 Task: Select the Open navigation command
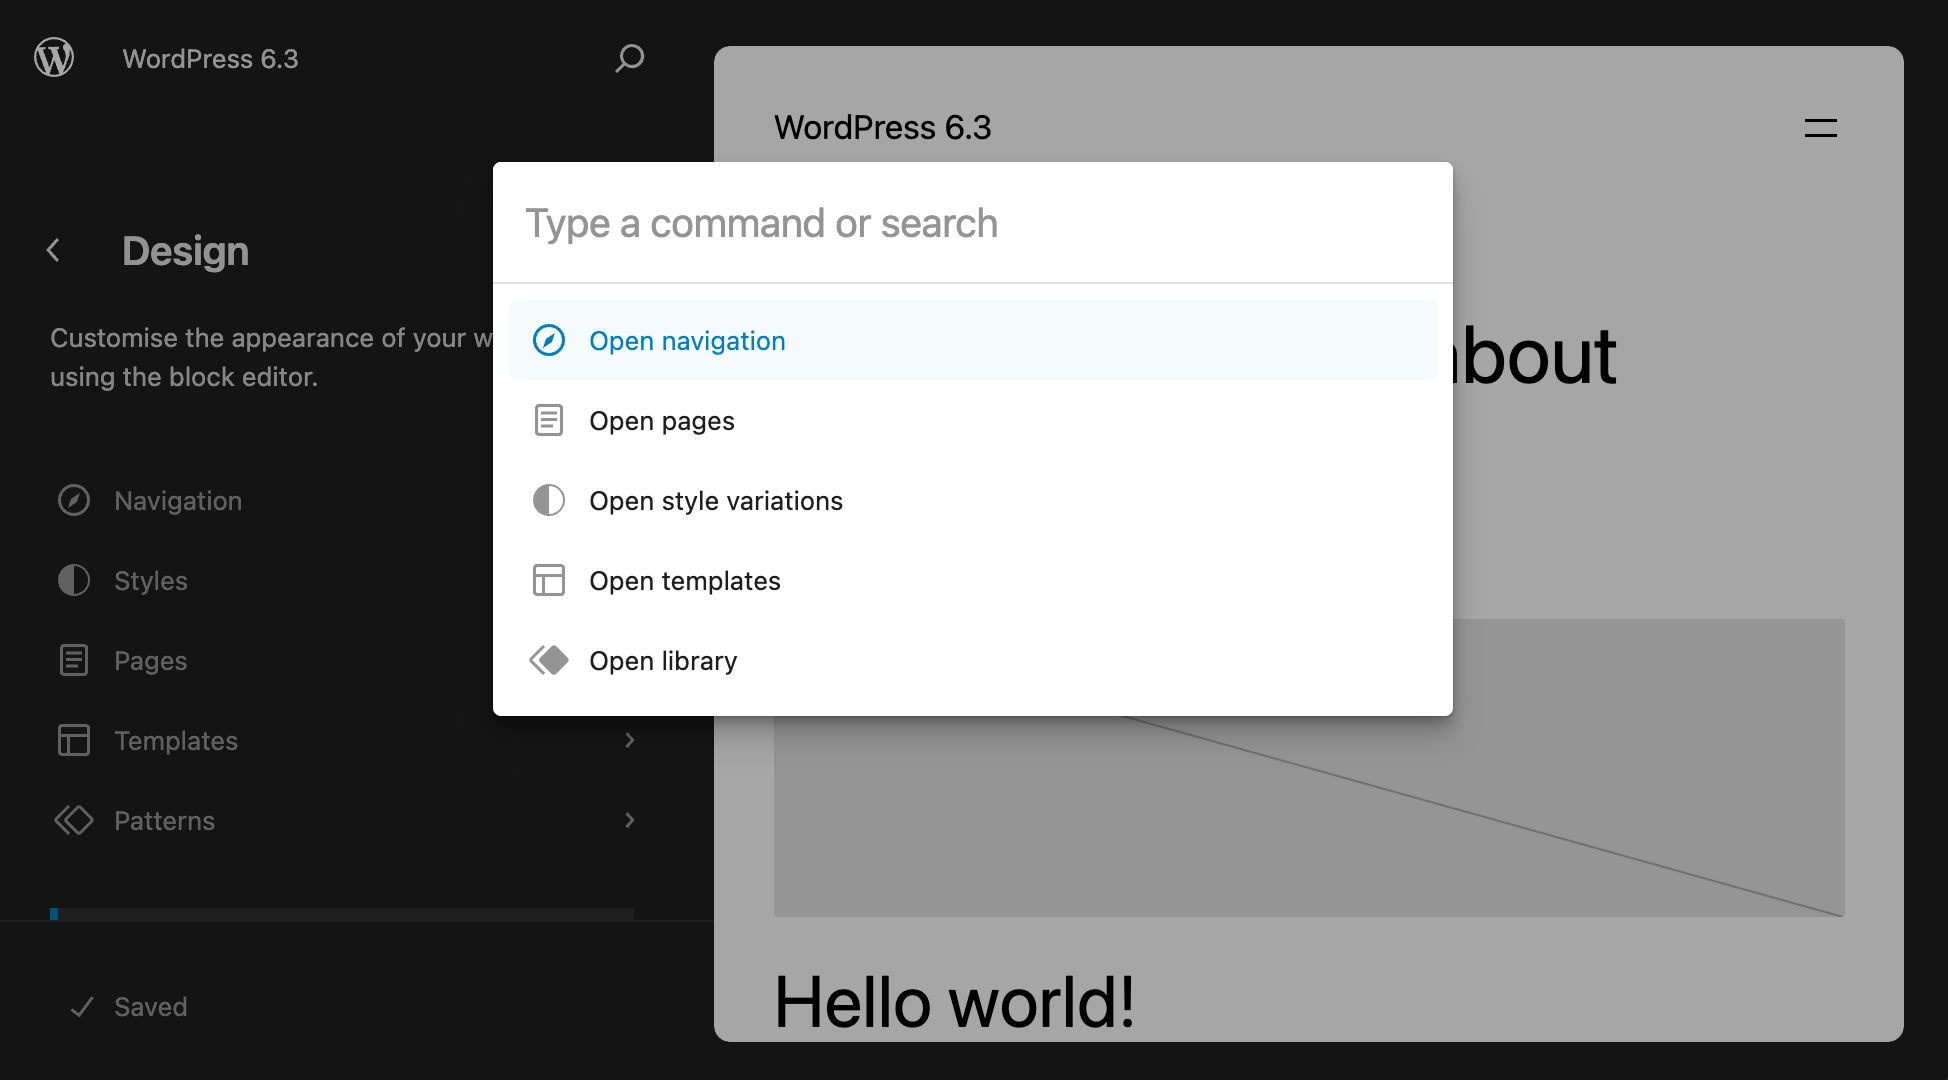687,340
